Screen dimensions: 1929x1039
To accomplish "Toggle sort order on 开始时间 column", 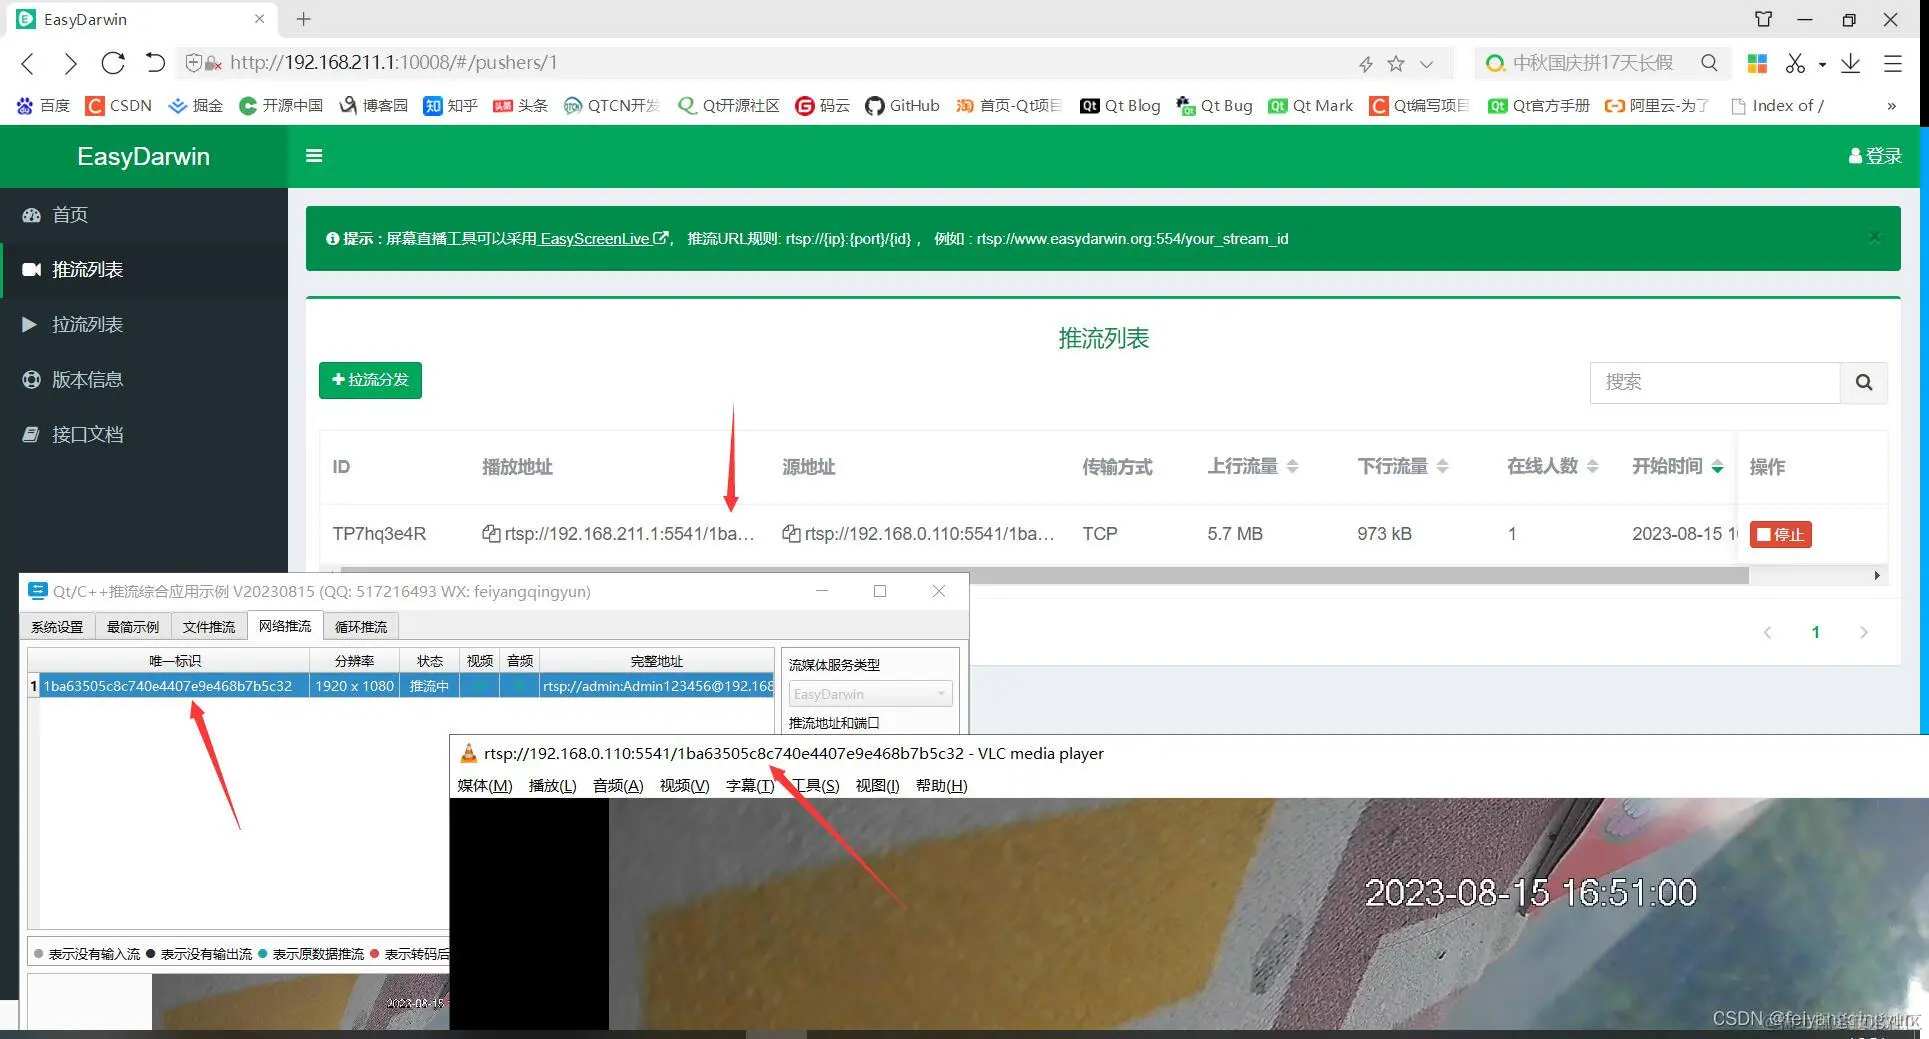I will tap(1718, 466).
